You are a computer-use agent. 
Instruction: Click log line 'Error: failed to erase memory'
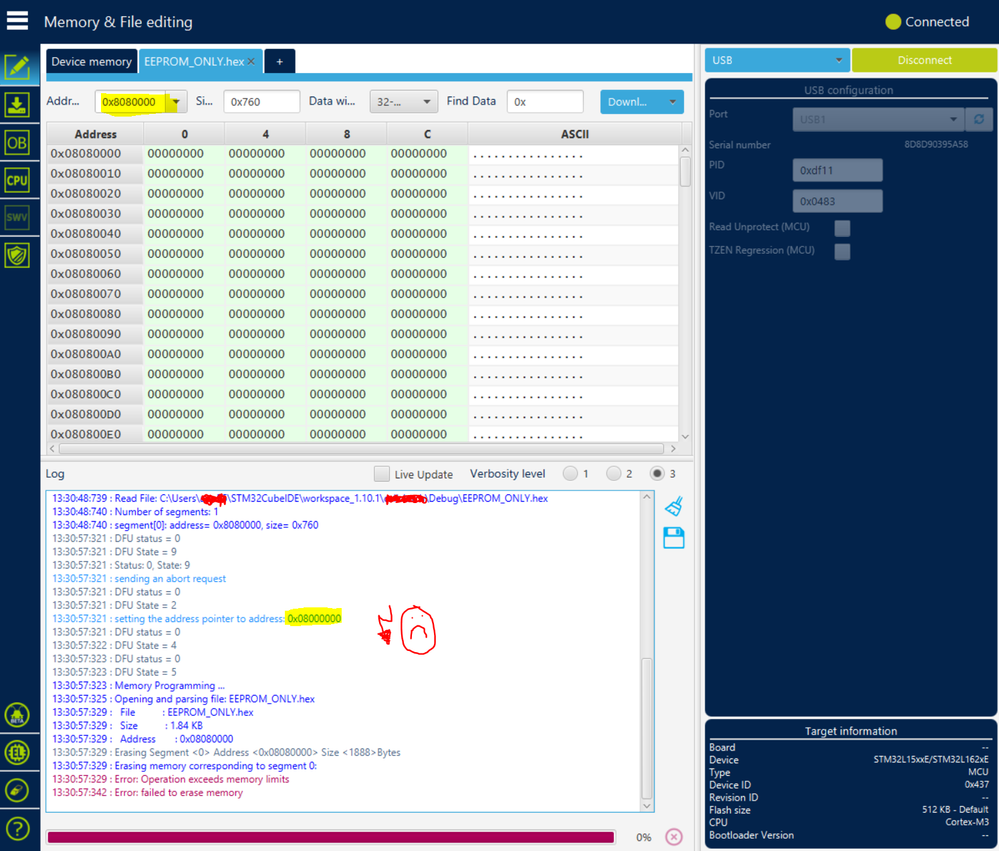[x=147, y=792]
